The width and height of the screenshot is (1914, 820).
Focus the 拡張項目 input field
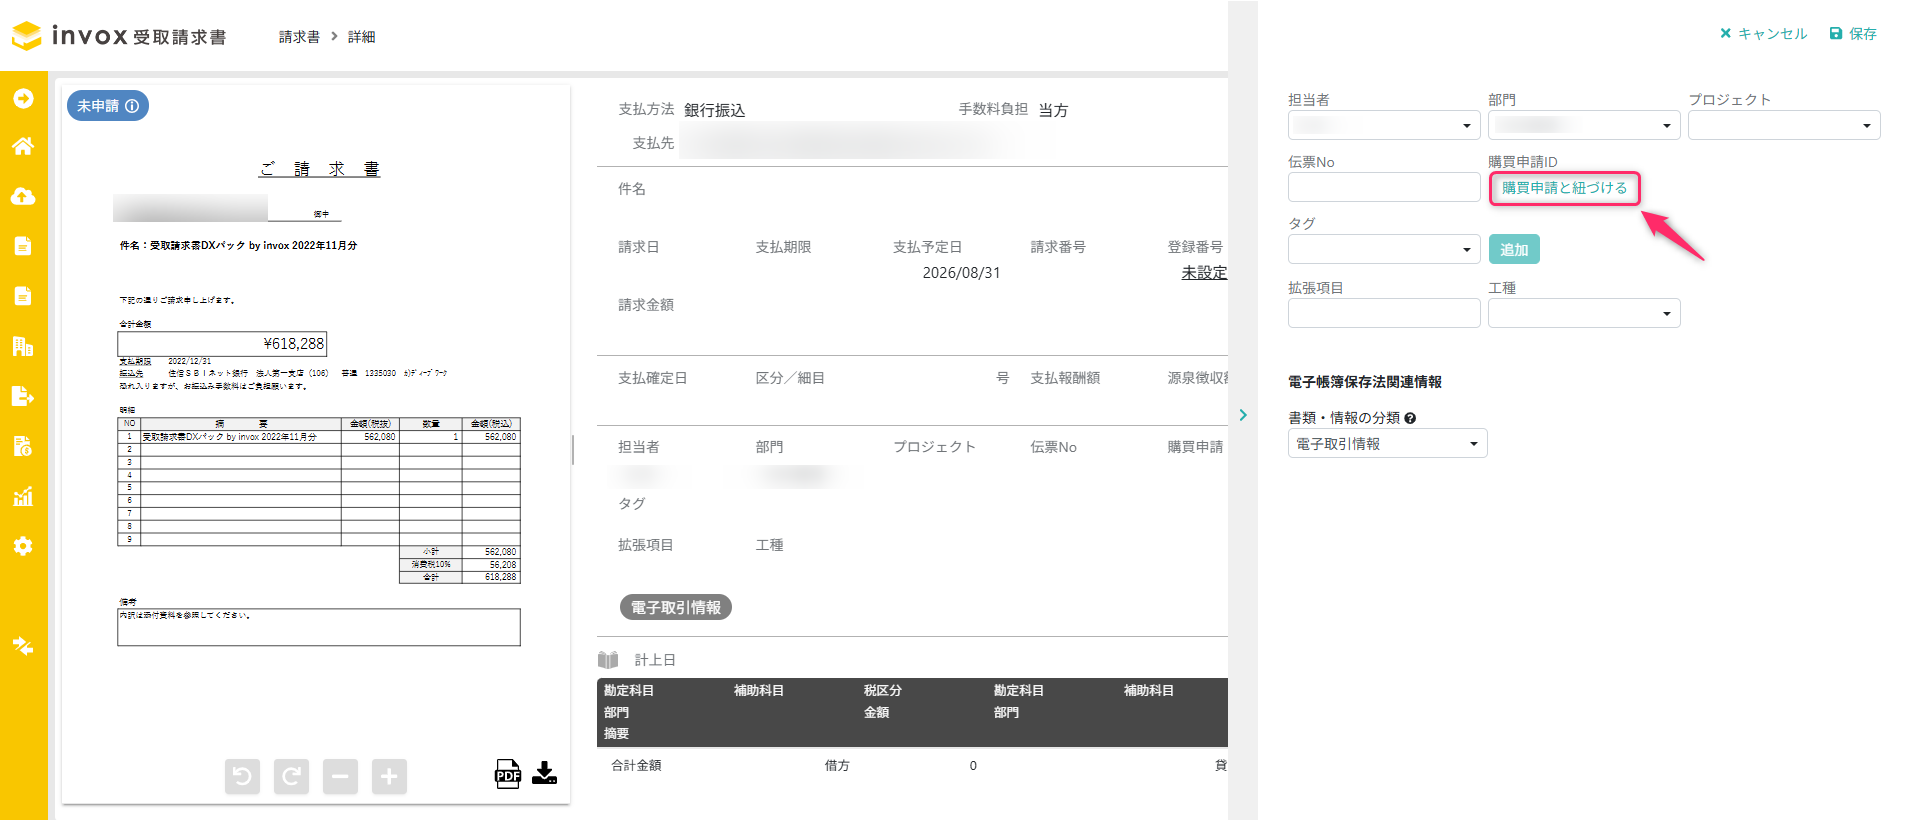coord(1384,313)
